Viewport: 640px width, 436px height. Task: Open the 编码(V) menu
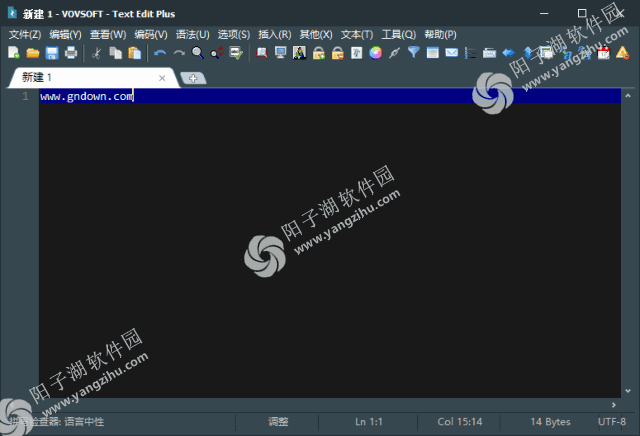click(151, 35)
